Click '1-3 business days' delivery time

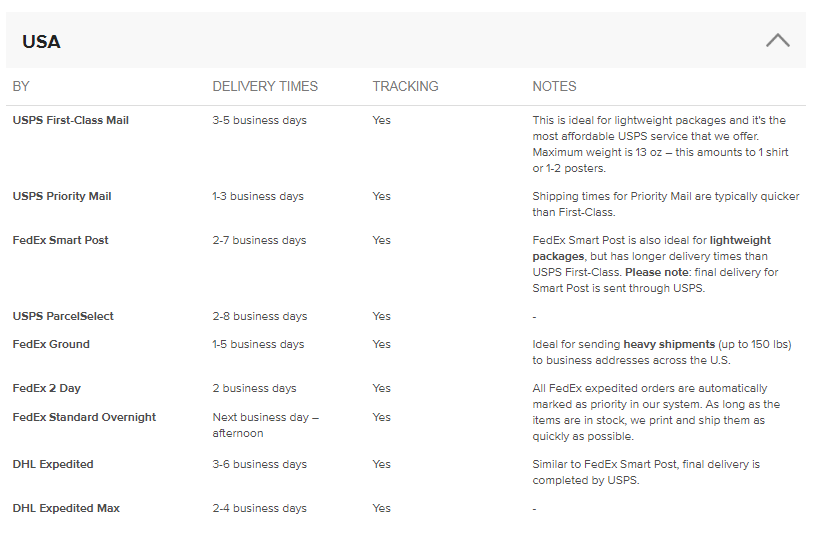click(258, 196)
